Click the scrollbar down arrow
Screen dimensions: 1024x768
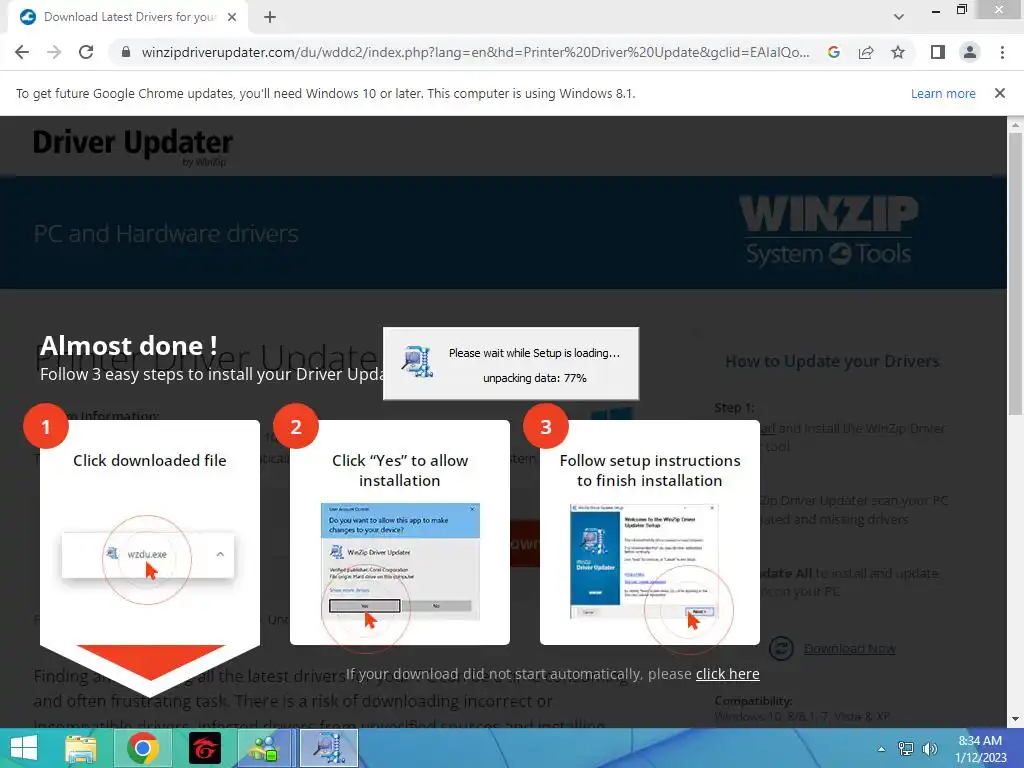click(1015, 719)
